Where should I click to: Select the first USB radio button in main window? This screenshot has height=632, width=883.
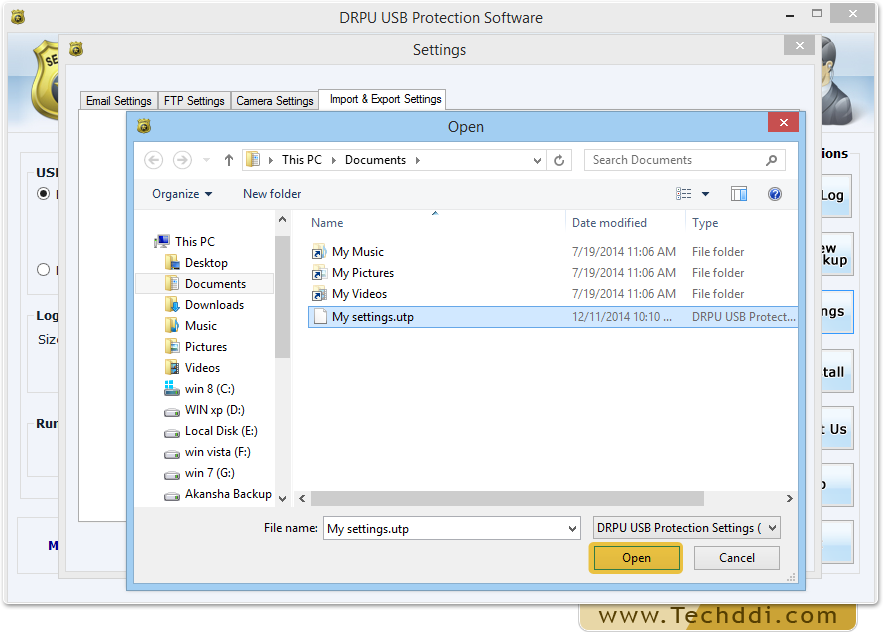pos(43,194)
